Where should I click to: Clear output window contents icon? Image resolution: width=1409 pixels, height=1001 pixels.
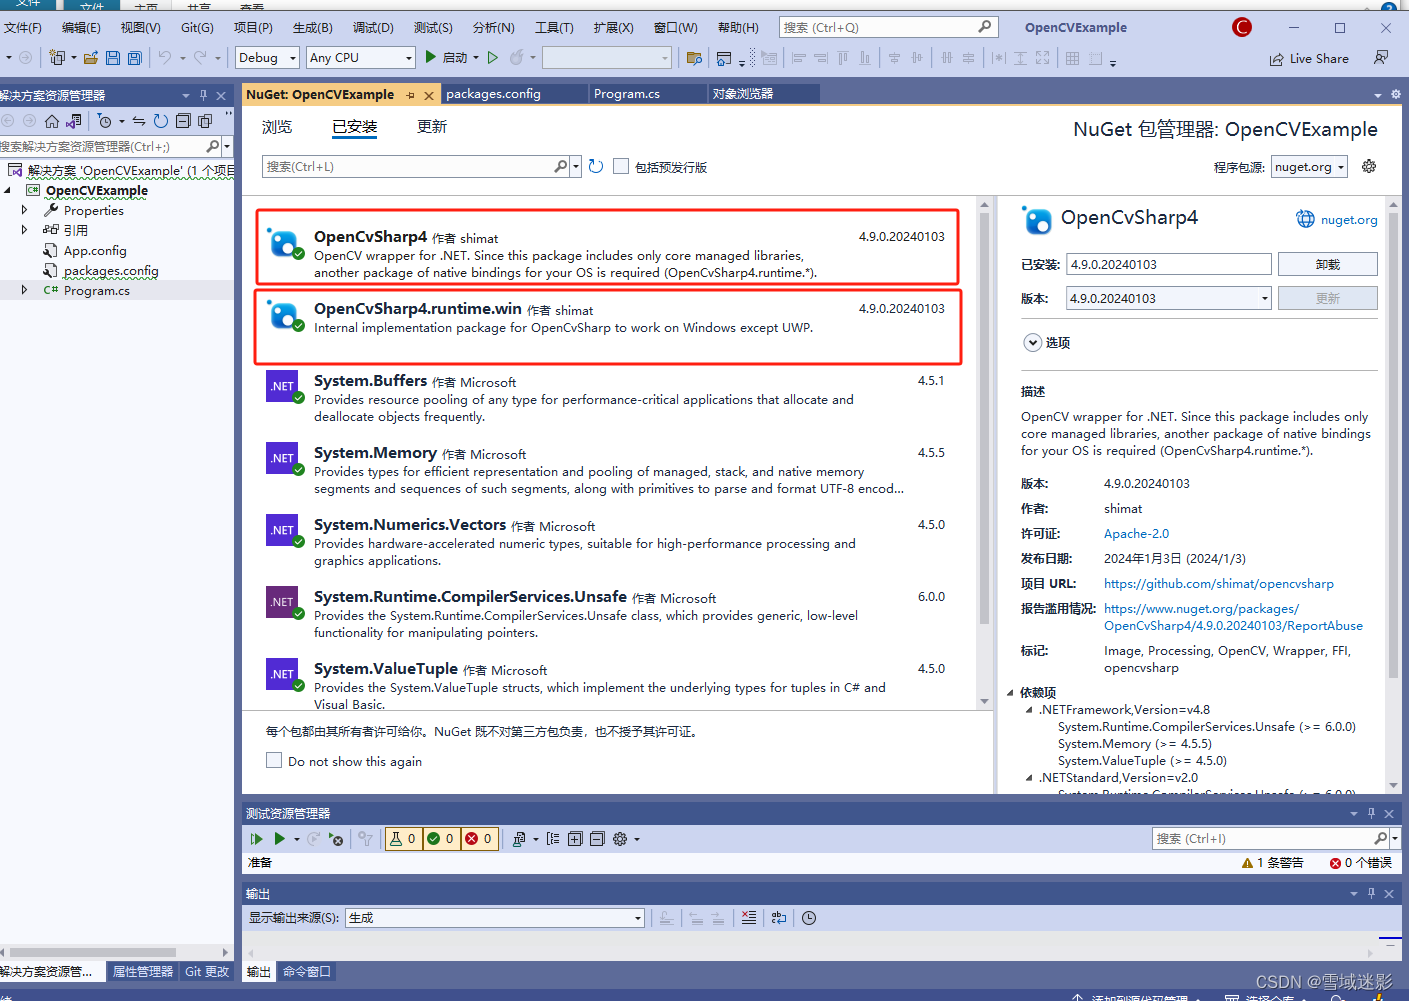click(x=749, y=918)
